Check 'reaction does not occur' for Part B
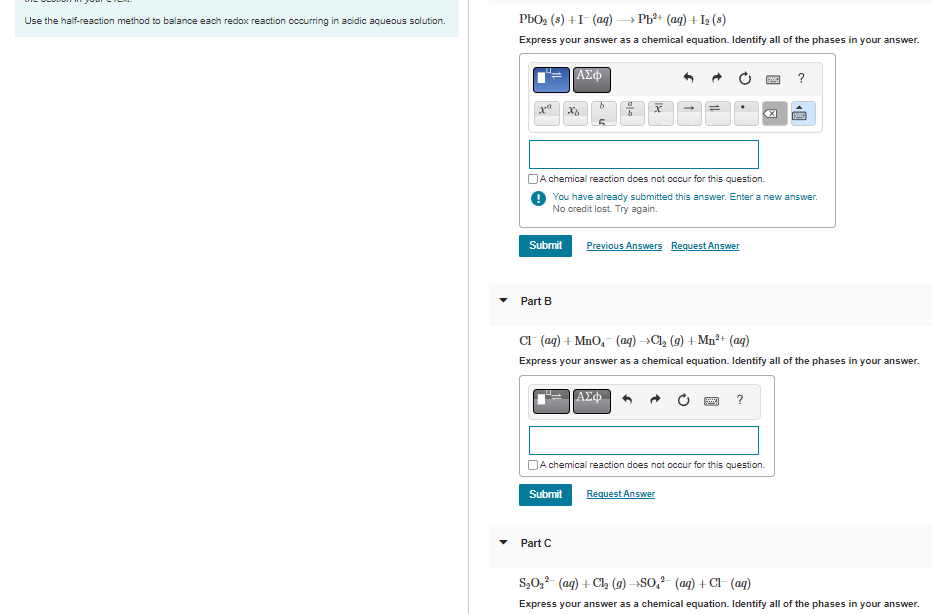932x614 pixels. click(533, 465)
